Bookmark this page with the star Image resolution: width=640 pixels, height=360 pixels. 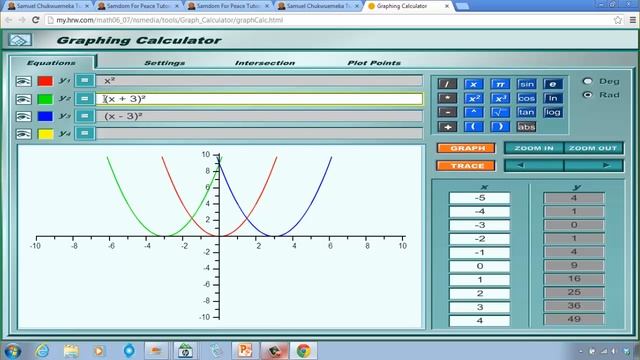point(618,20)
